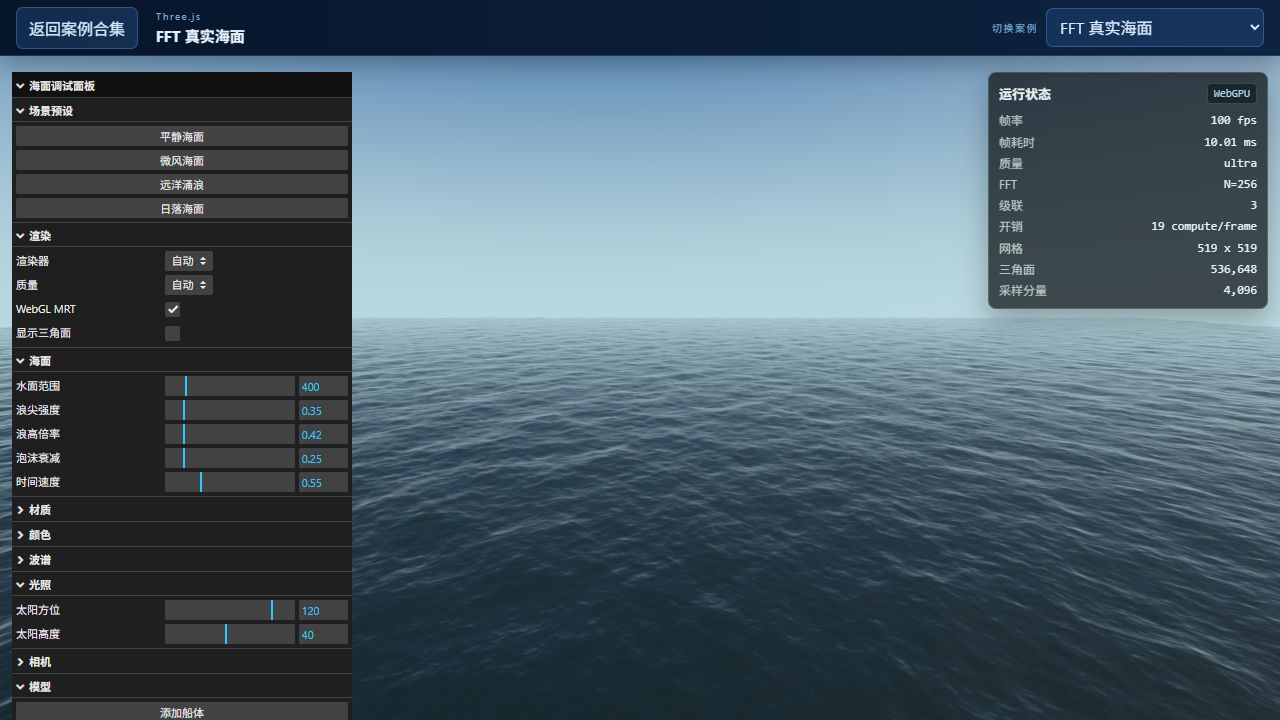The width and height of the screenshot is (1280, 720).
Task: Click the 添加船体 button
Action: pyautogui.click(x=182, y=712)
